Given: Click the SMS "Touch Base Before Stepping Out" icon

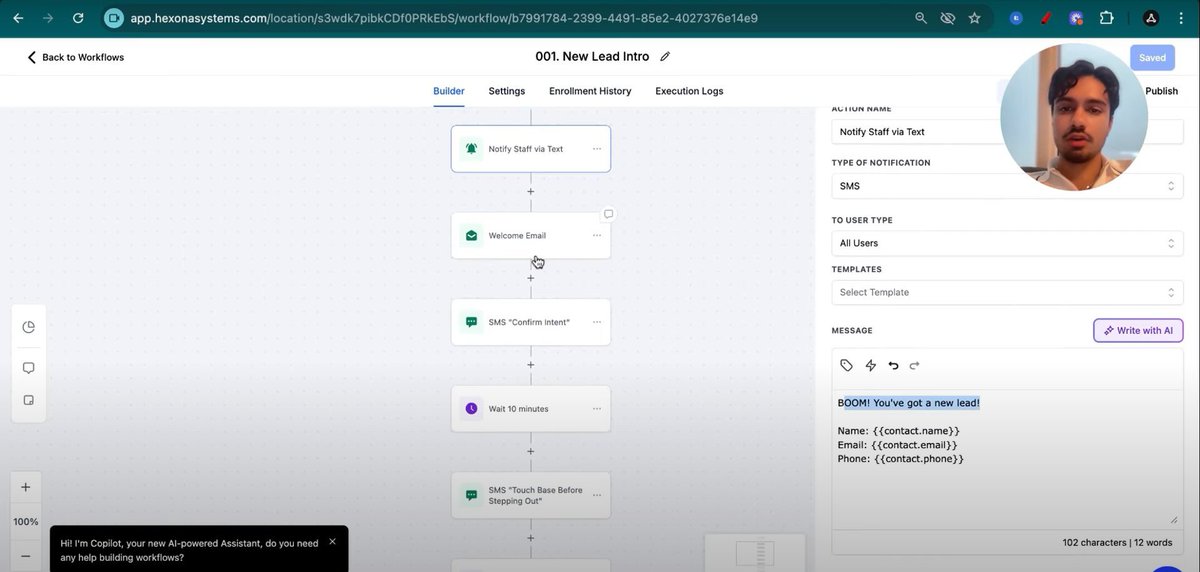Looking at the screenshot, I should point(471,495).
